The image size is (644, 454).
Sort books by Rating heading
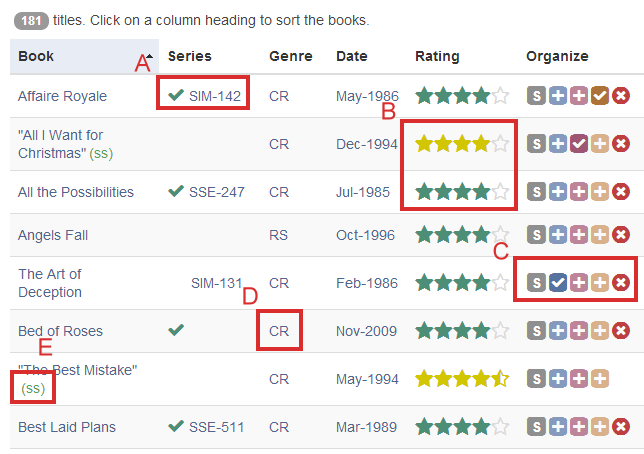437,56
